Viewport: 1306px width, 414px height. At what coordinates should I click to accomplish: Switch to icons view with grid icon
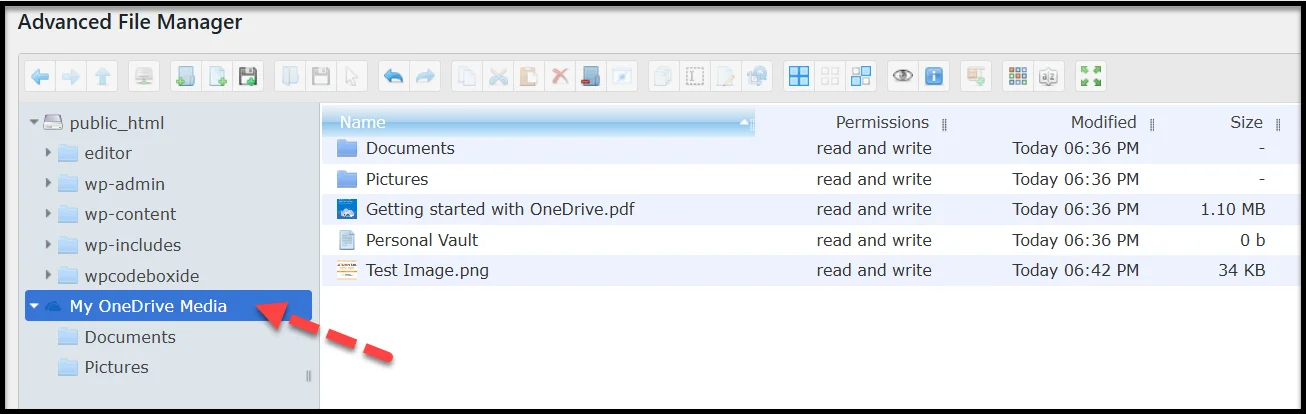coord(1018,76)
